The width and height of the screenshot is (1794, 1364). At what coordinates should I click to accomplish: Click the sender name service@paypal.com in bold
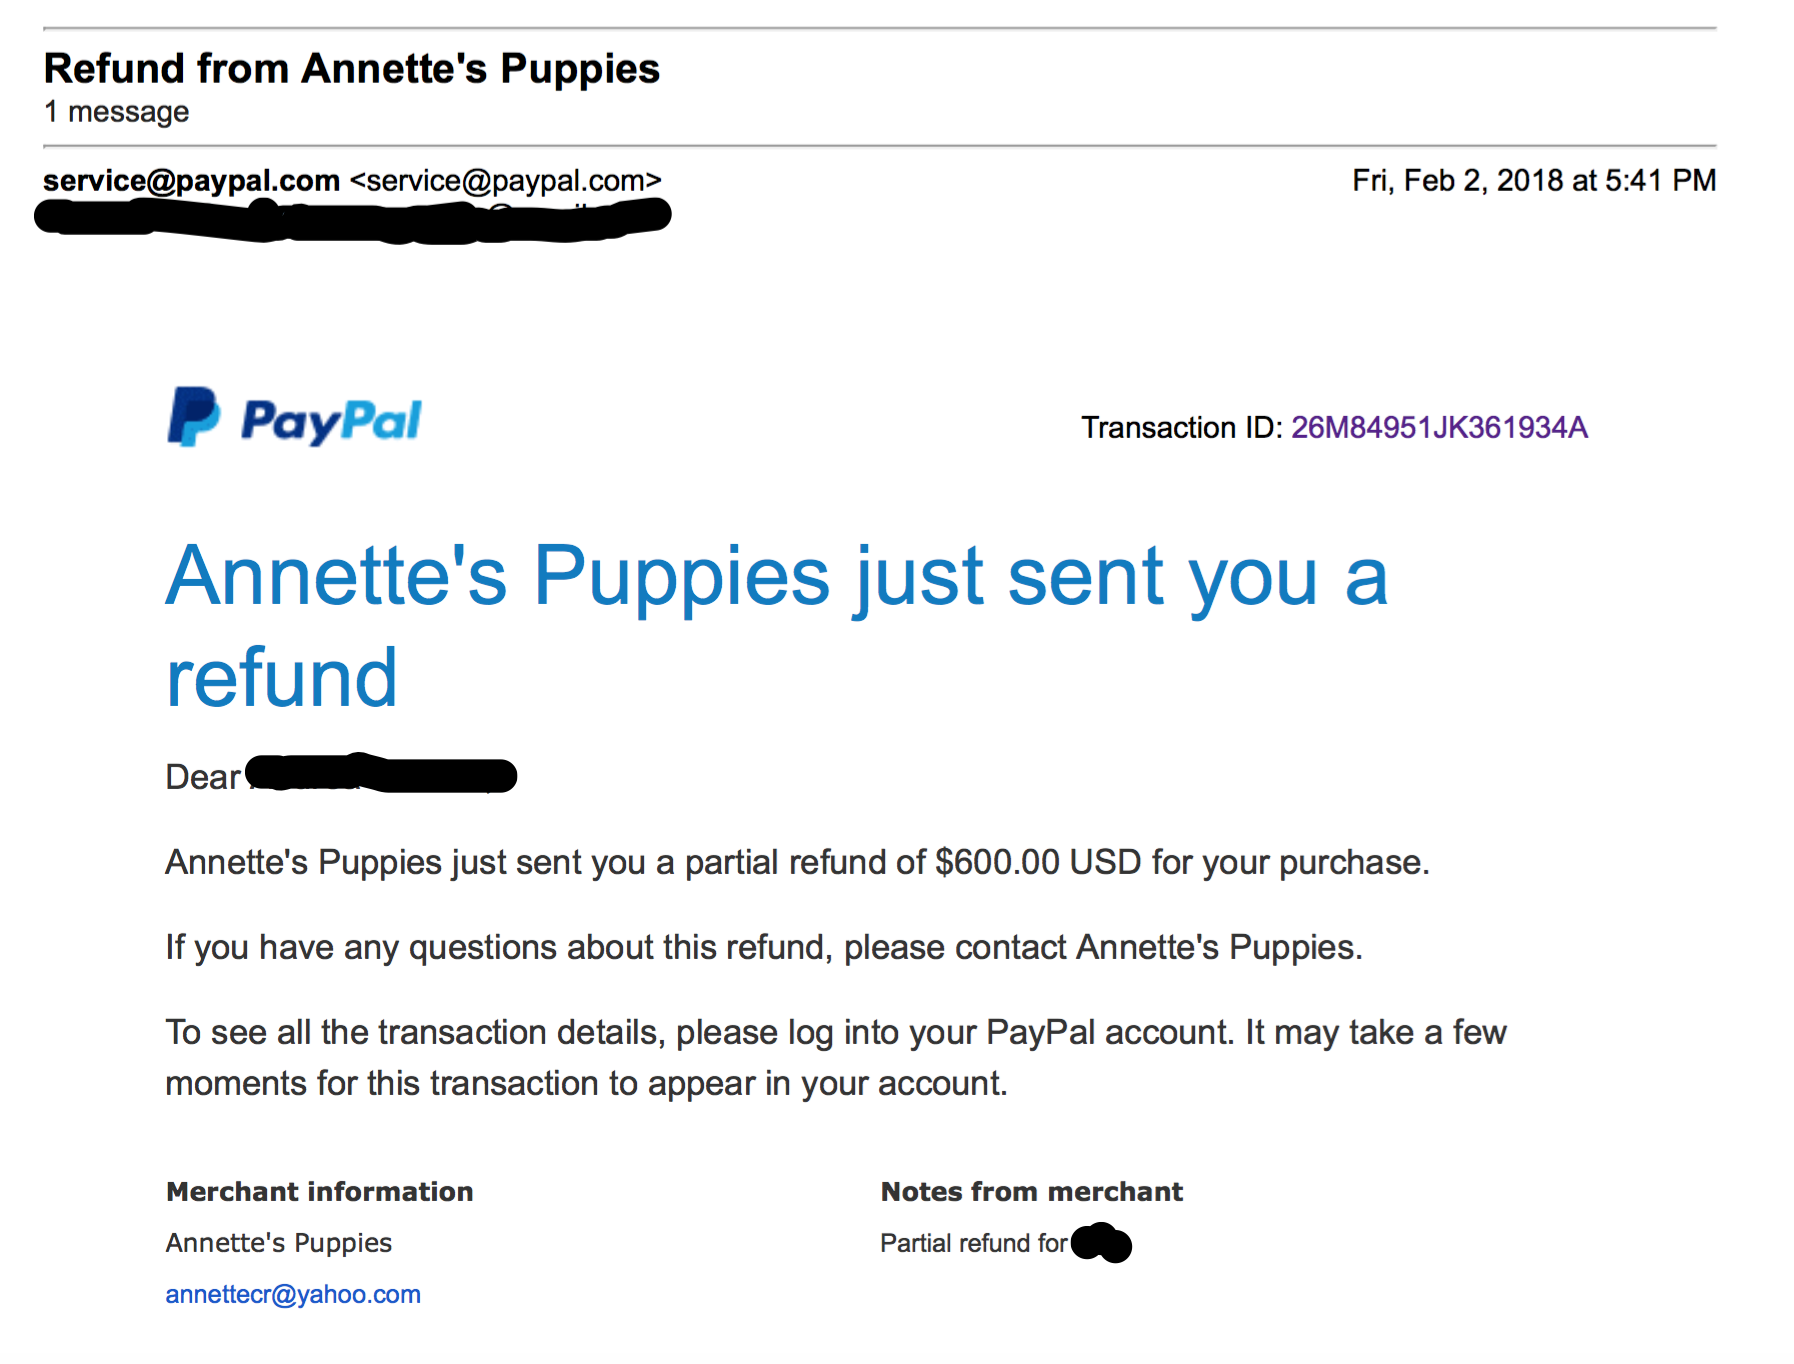192,181
